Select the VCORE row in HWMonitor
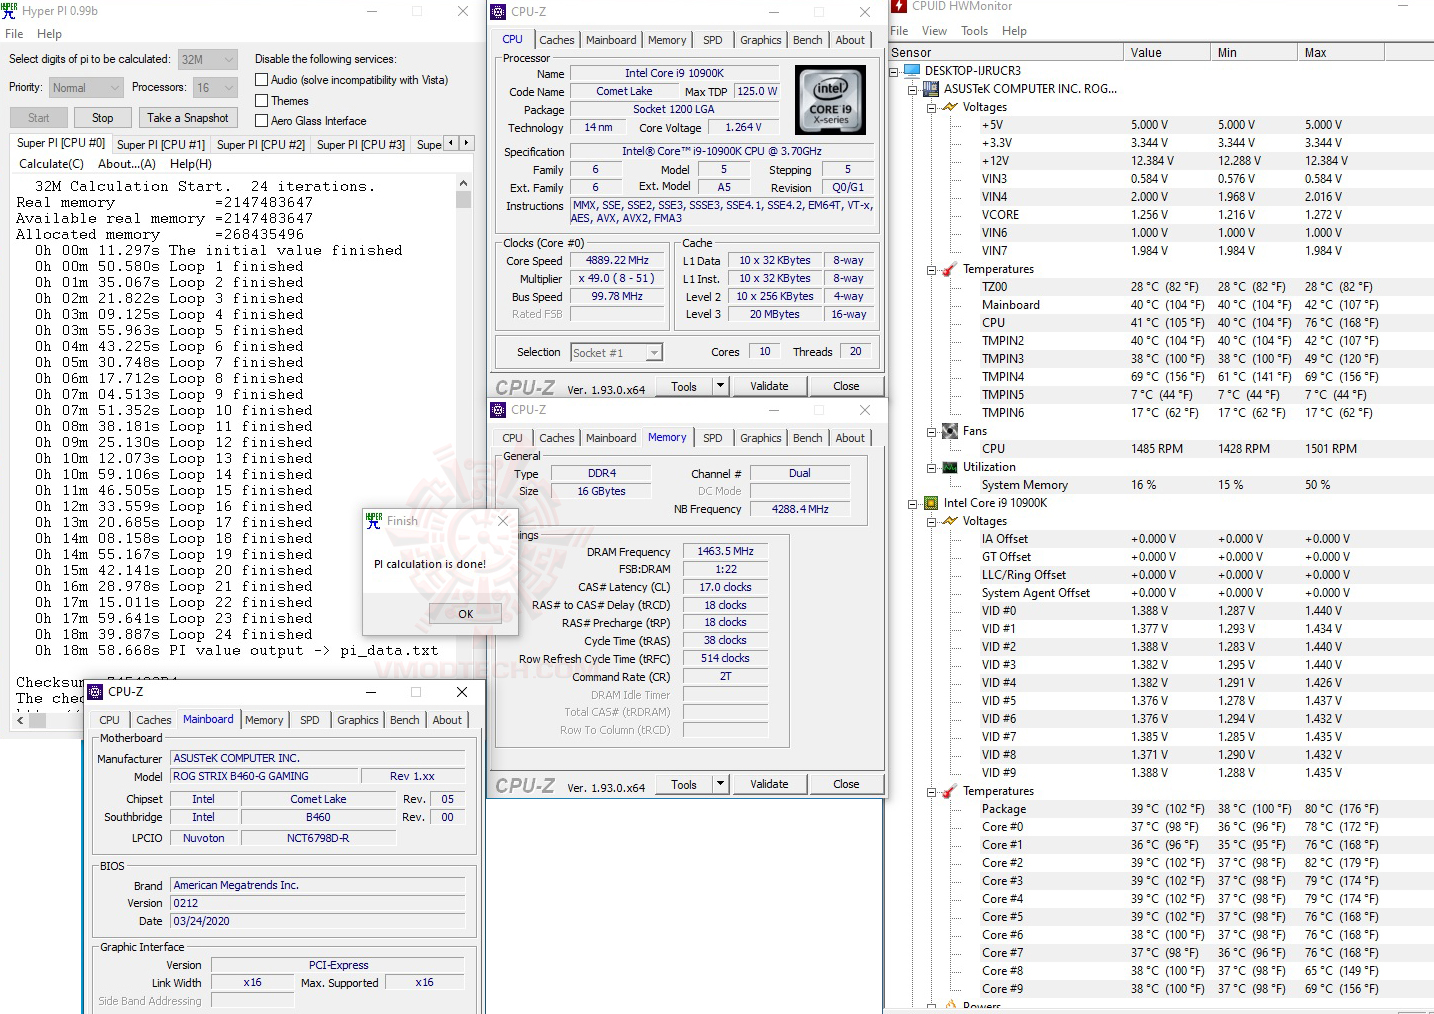This screenshot has width=1434, height=1014. [1160, 215]
